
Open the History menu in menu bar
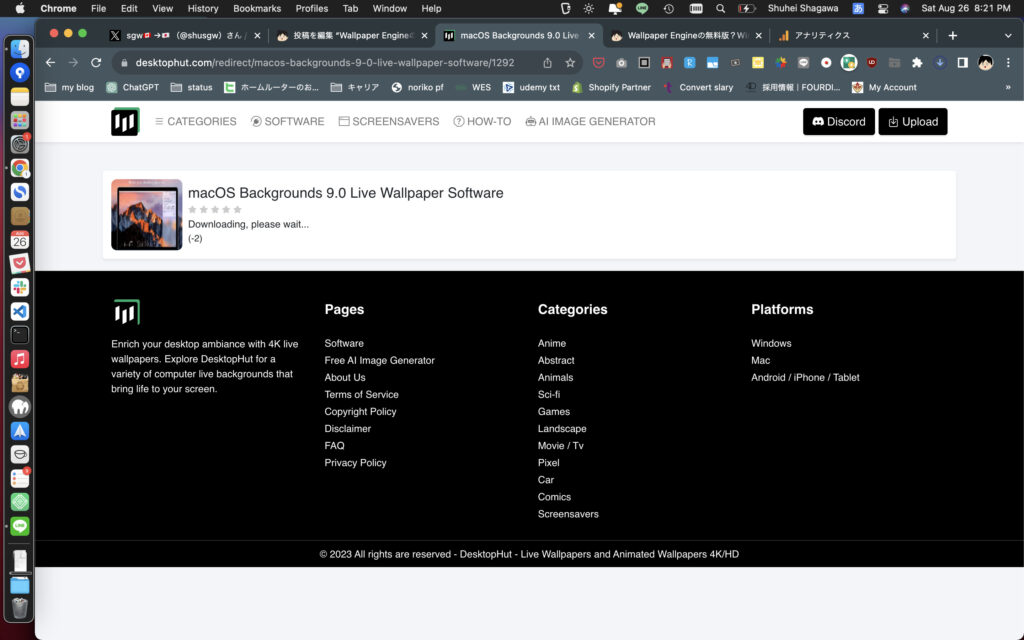click(202, 8)
